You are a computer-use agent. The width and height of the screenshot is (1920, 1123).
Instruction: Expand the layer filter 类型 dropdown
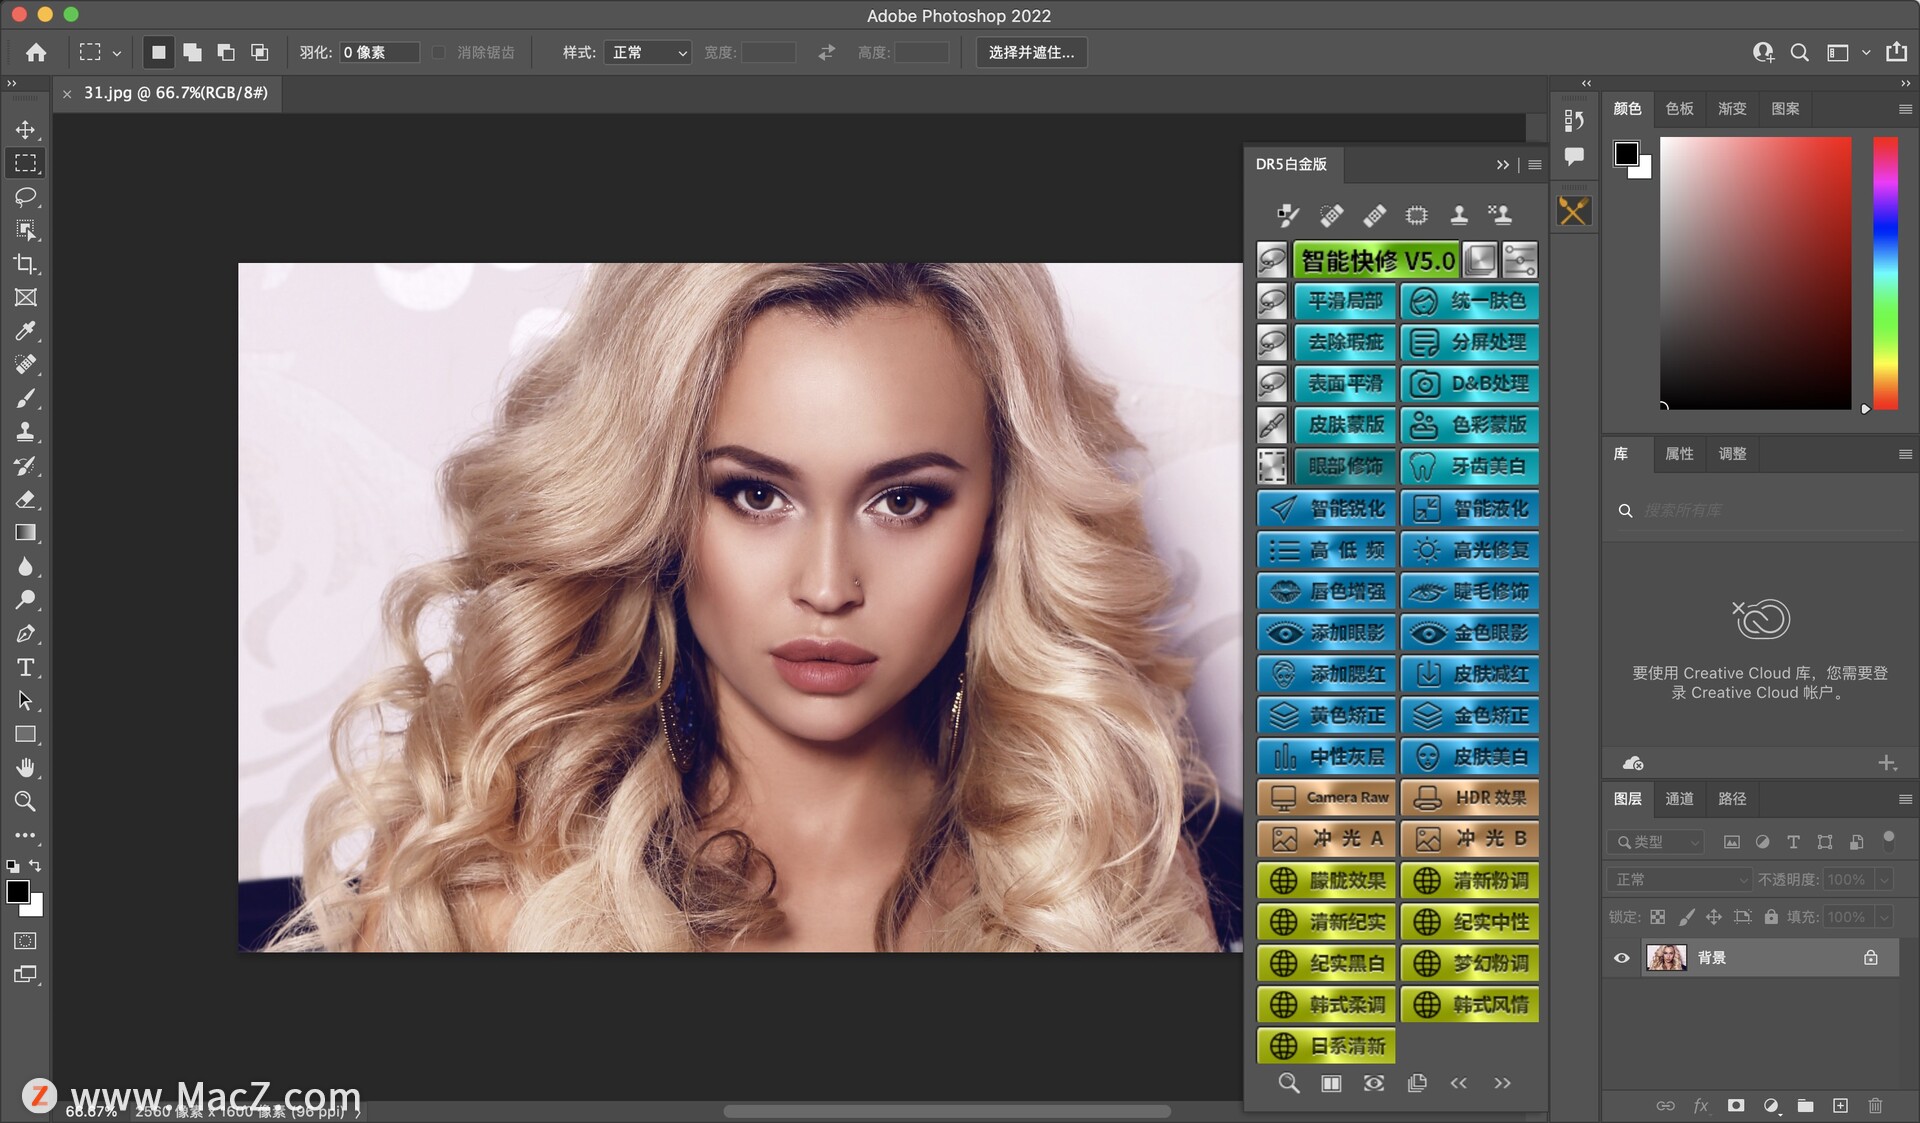coord(1656,842)
